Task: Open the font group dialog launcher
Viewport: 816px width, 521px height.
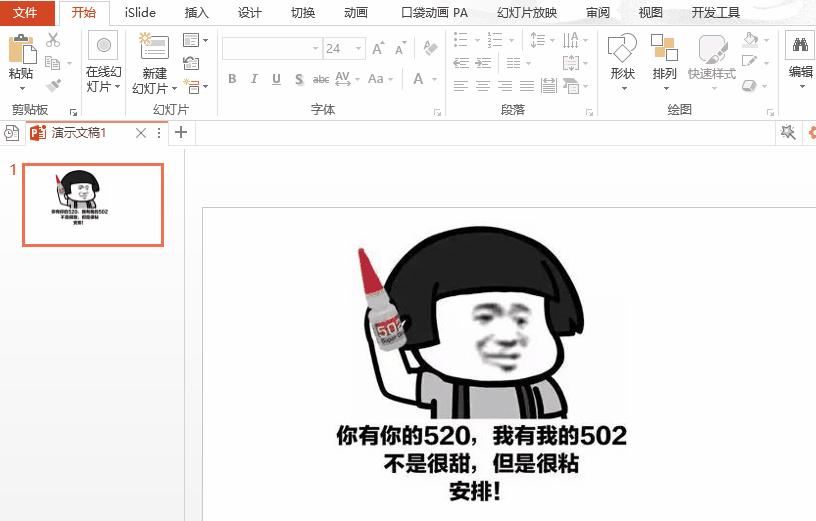Action: click(x=437, y=112)
